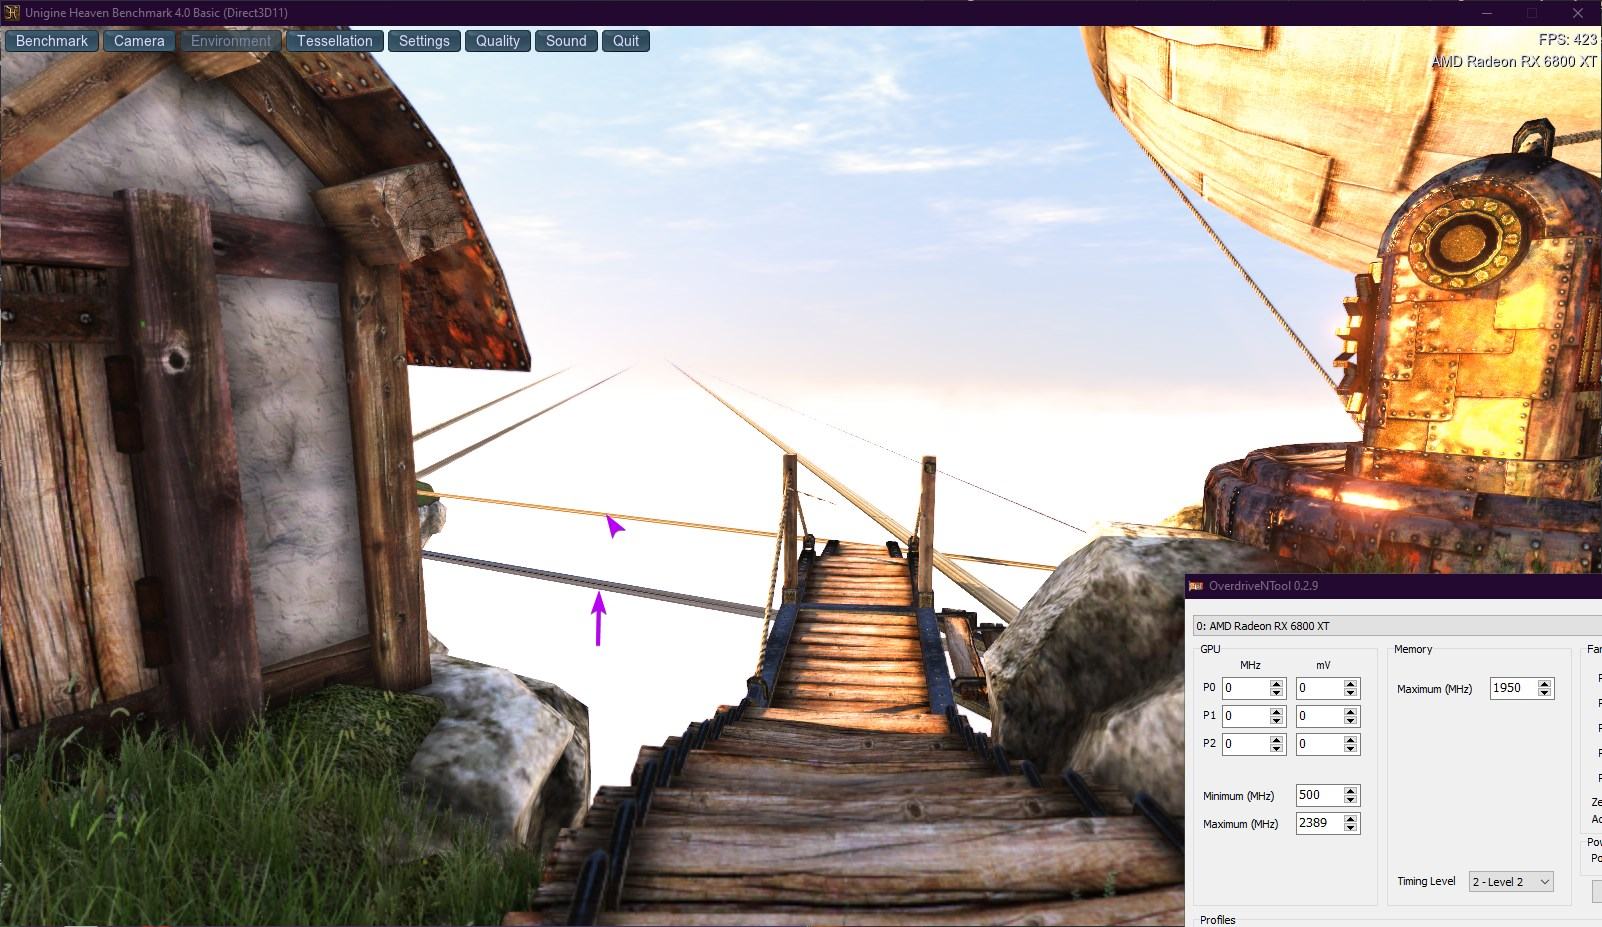Image resolution: width=1602 pixels, height=927 pixels.
Task: Decrease GPU Maximum MHz with the down spinner
Action: pos(1351,828)
